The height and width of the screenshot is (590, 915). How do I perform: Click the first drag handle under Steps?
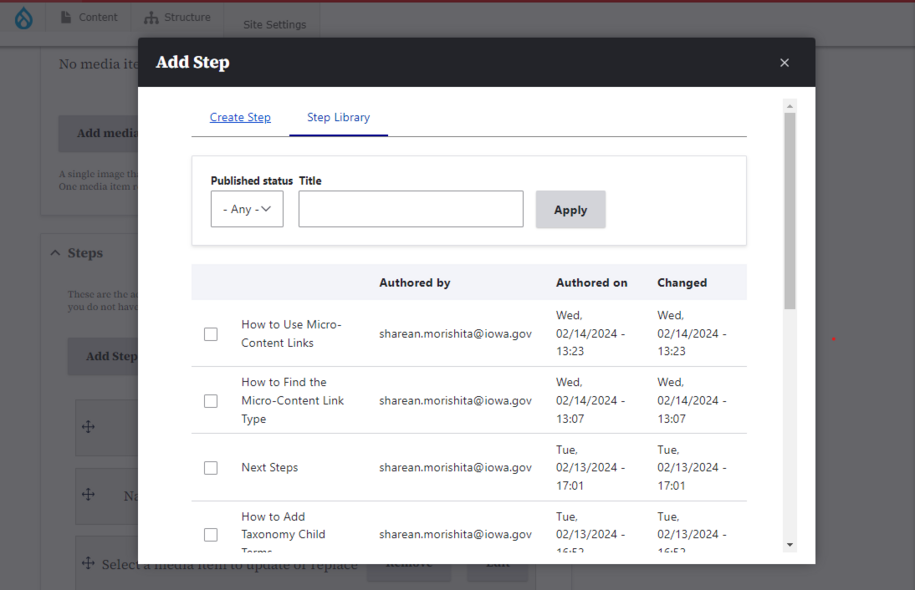pyautogui.click(x=88, y=427)
